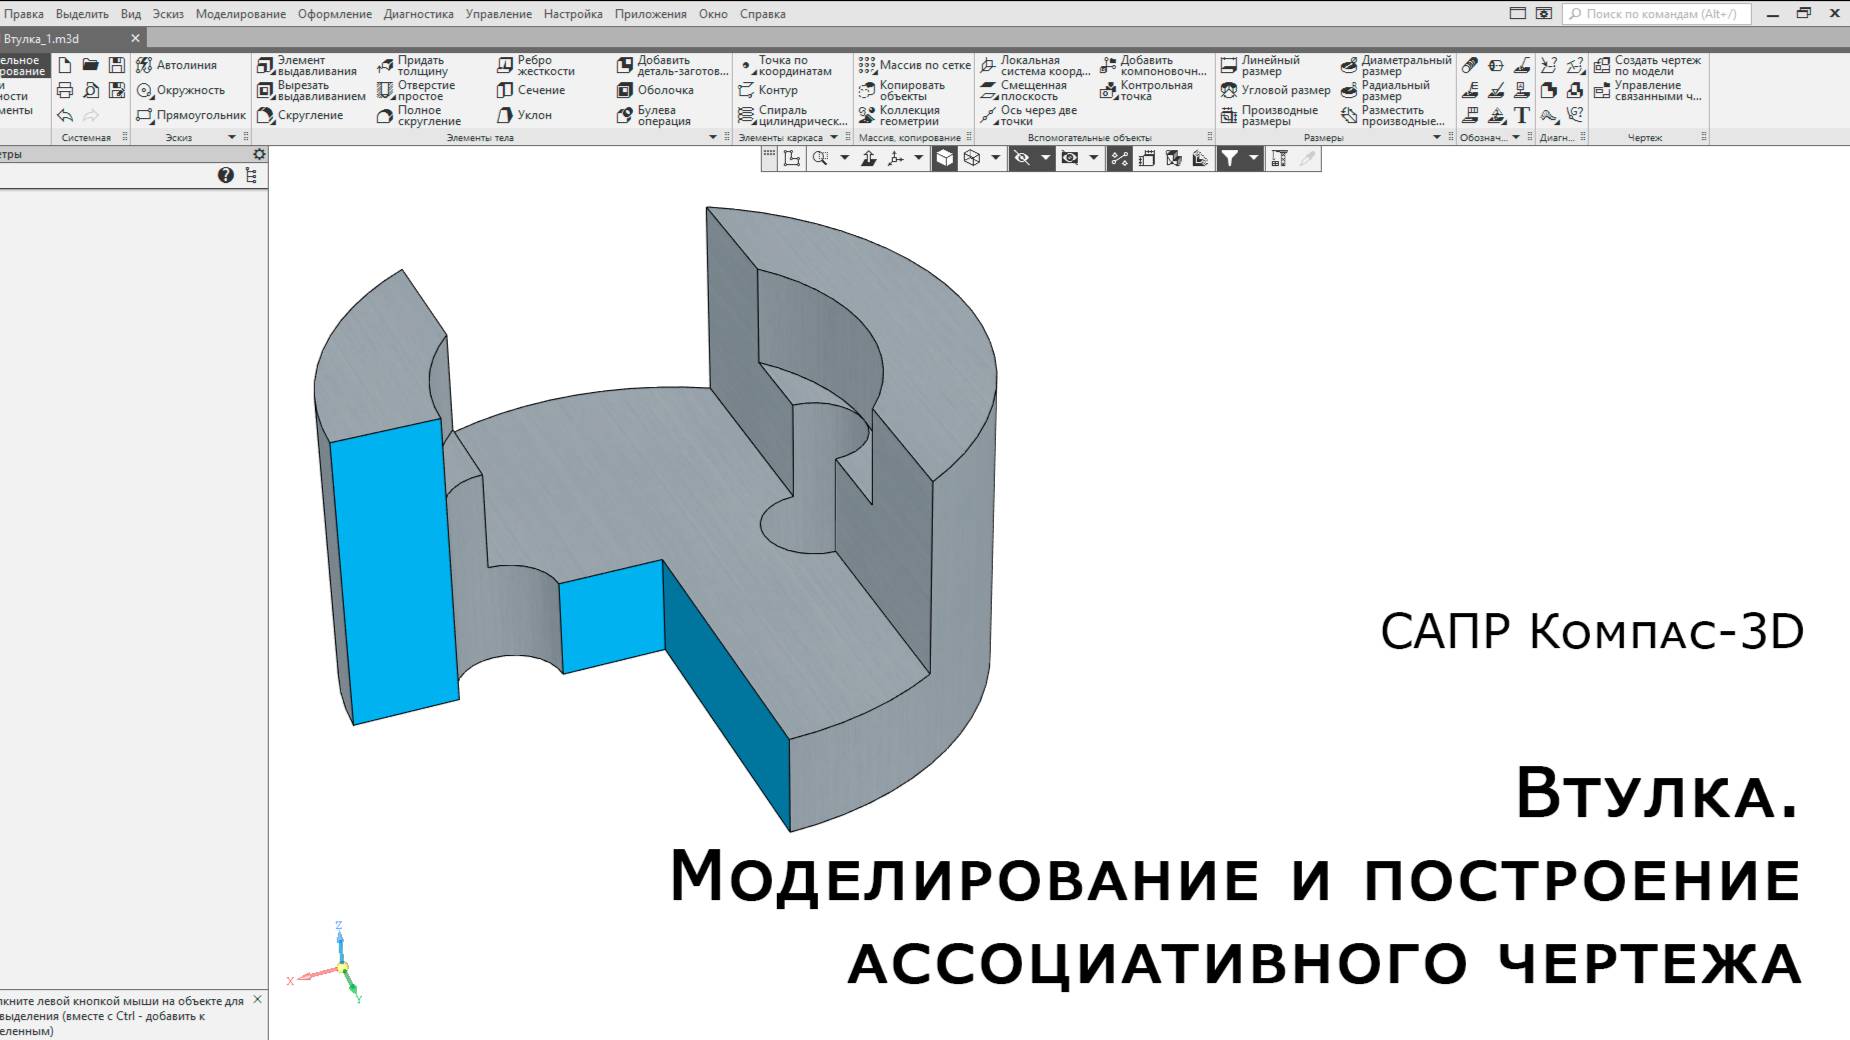Select the Автолиния sketch tool
1850x1040 pixels.
pos(185,65)
